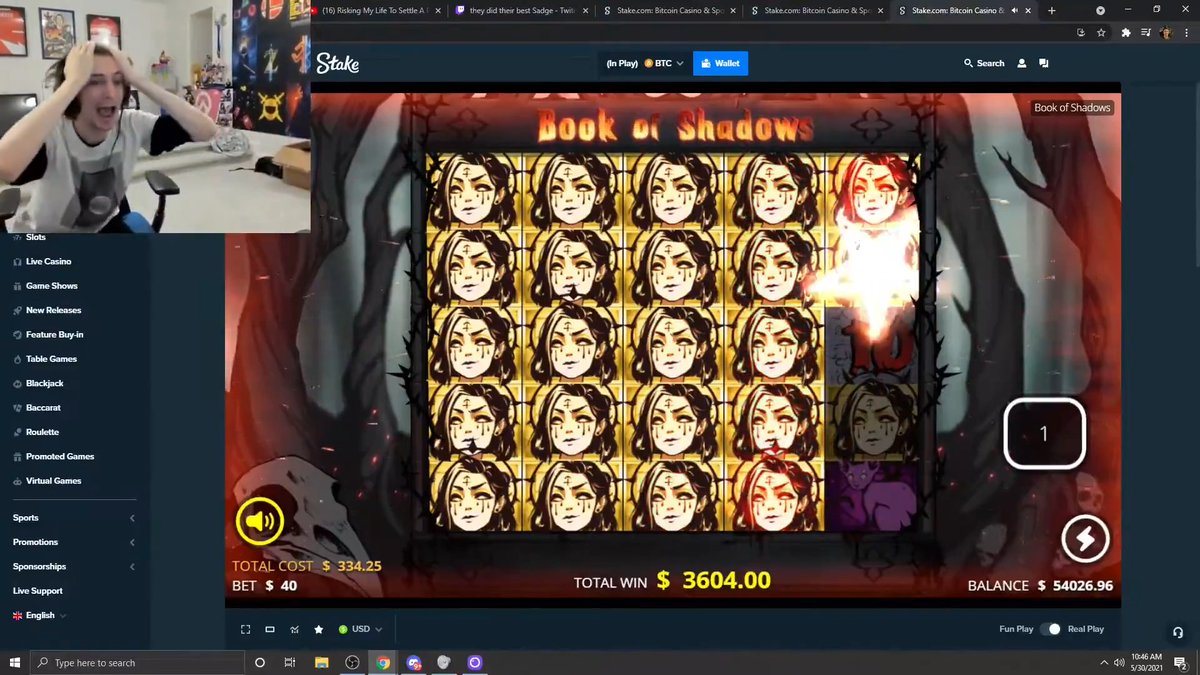Open the headset support icon
Viewport: 1200px width, 675px height.
pos(1178,632)
